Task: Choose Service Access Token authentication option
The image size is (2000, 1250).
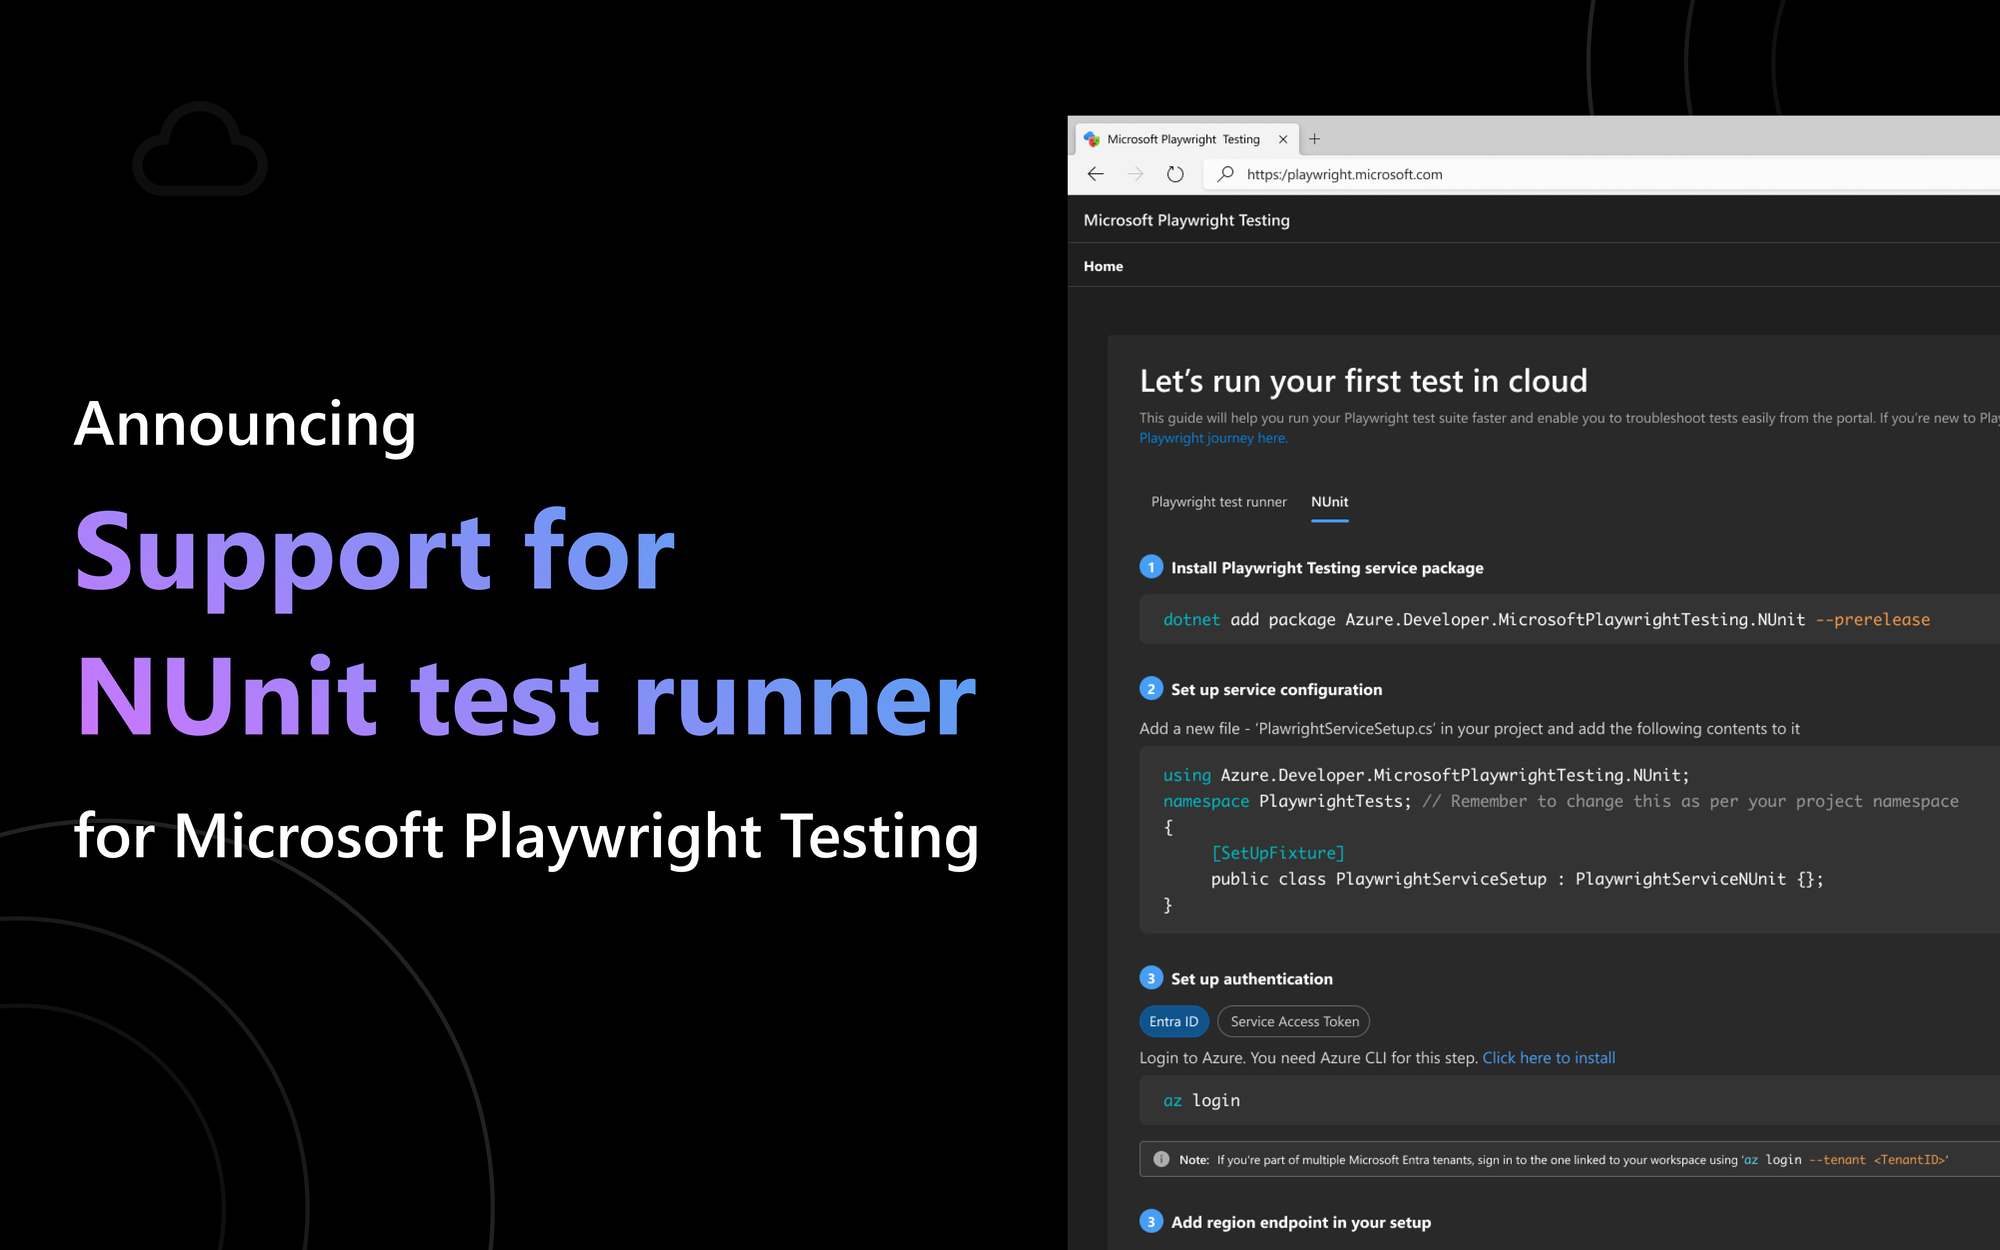Action: point(1294,1021)
